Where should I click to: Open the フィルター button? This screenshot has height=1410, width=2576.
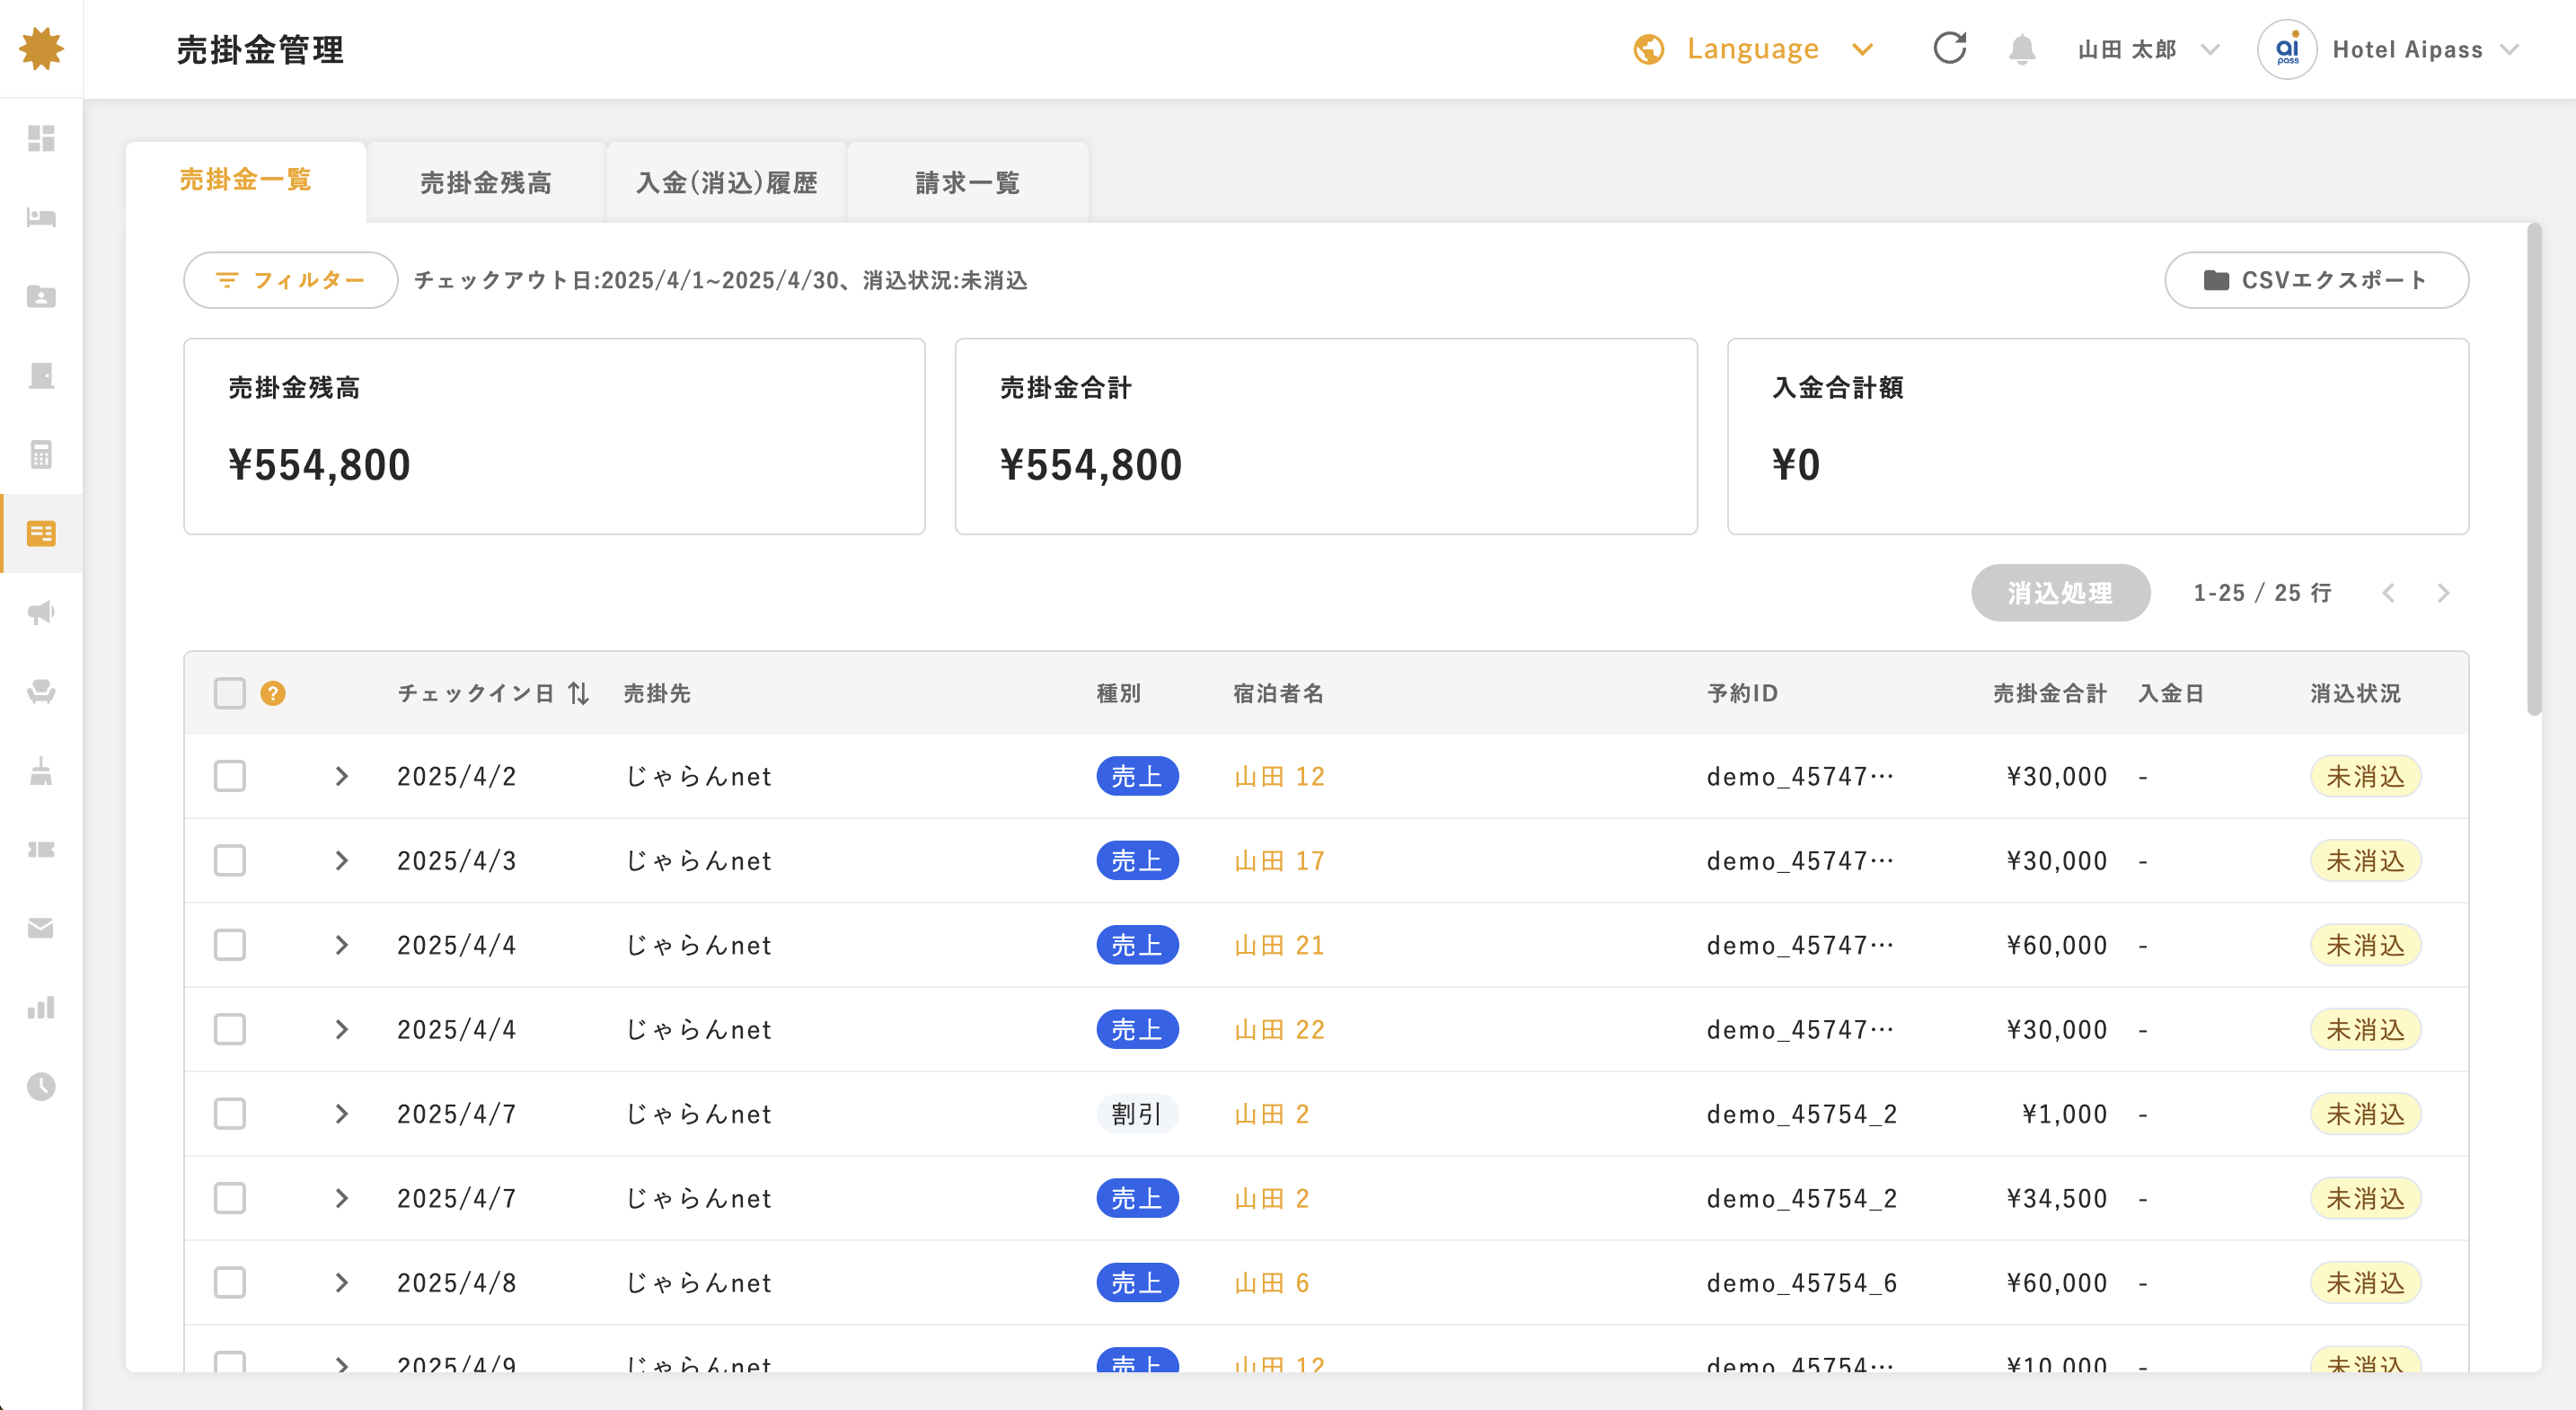(x=291, y=280)
